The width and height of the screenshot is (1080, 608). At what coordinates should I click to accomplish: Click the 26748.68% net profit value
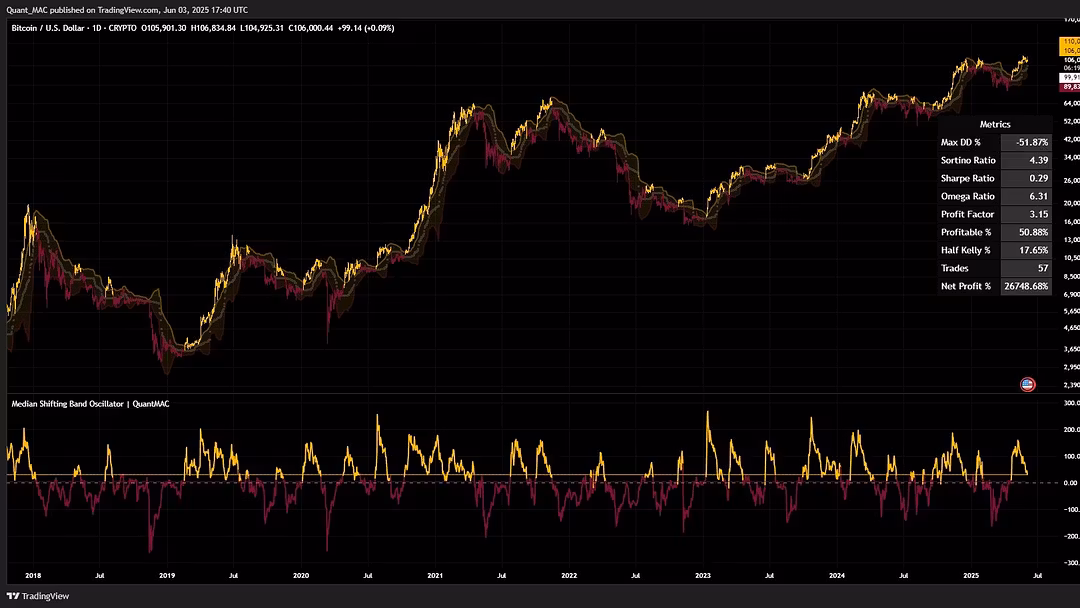tap(1026, 286)
